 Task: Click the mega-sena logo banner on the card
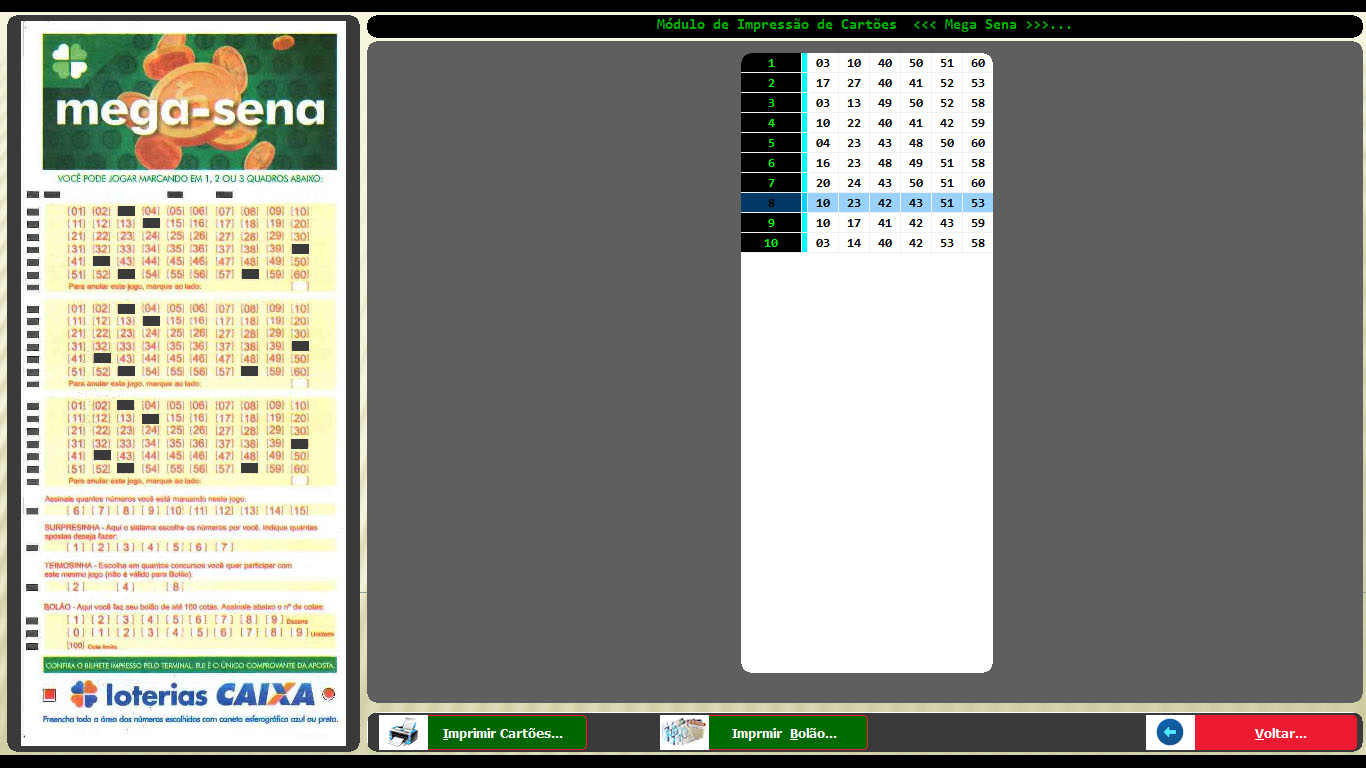click(x=190, y=101)
